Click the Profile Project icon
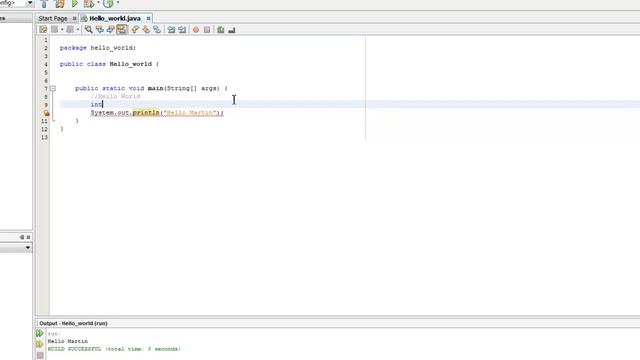This screenshot has height=360, width=640. 108,4
